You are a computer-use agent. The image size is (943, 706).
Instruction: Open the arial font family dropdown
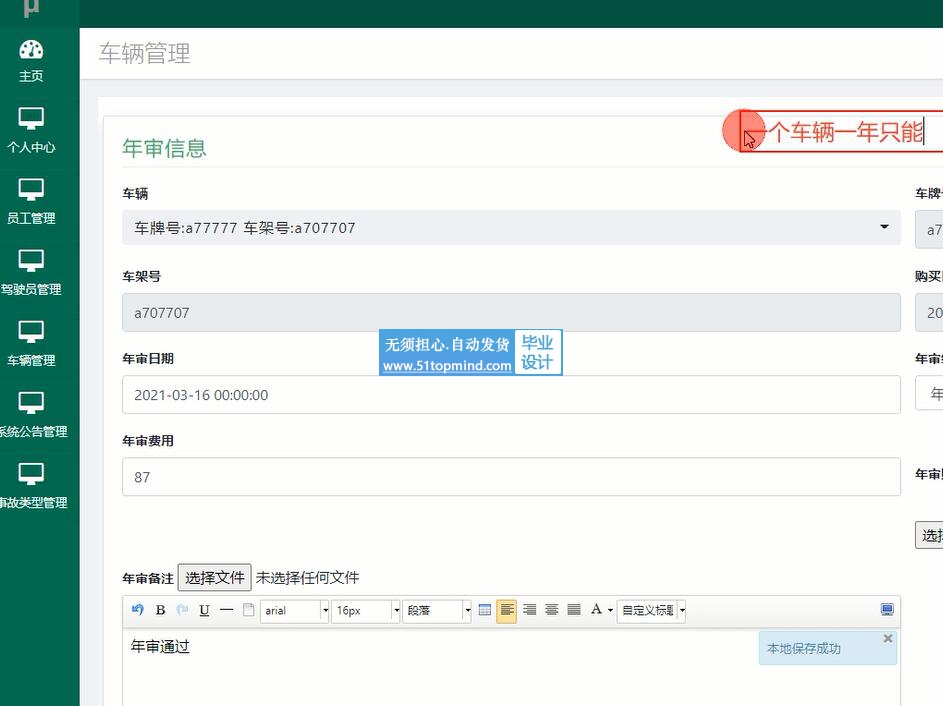pos(294,610)
